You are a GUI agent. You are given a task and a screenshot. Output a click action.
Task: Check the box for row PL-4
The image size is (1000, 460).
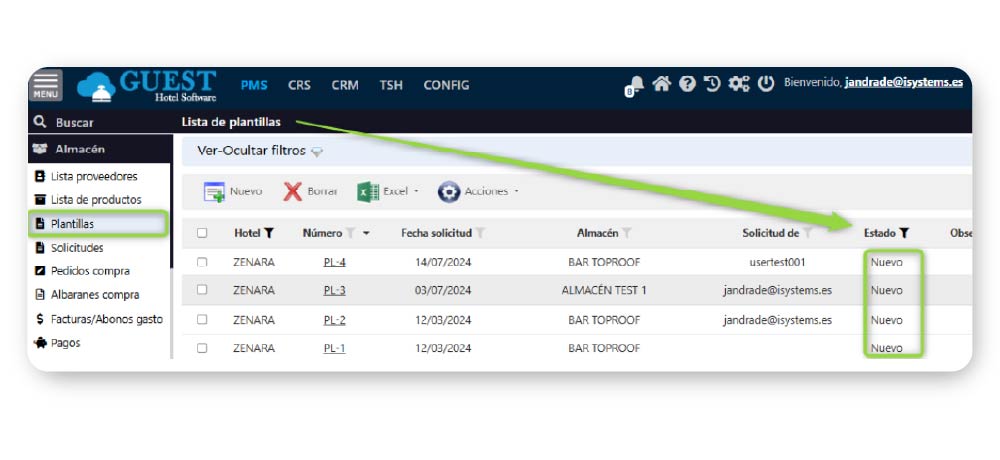[202, 262]
